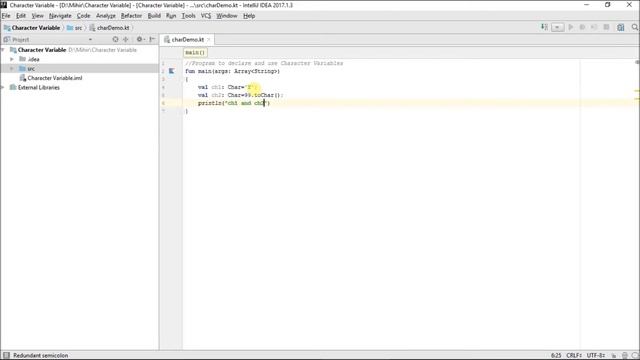Open Project Structure icon in toolbar
The image size is (640, 360).
click(x=621, y=27)
